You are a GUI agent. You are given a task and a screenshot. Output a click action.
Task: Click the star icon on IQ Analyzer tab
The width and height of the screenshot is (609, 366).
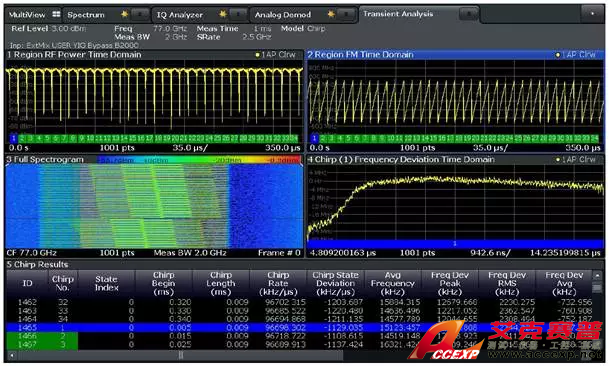coord(223,14)
